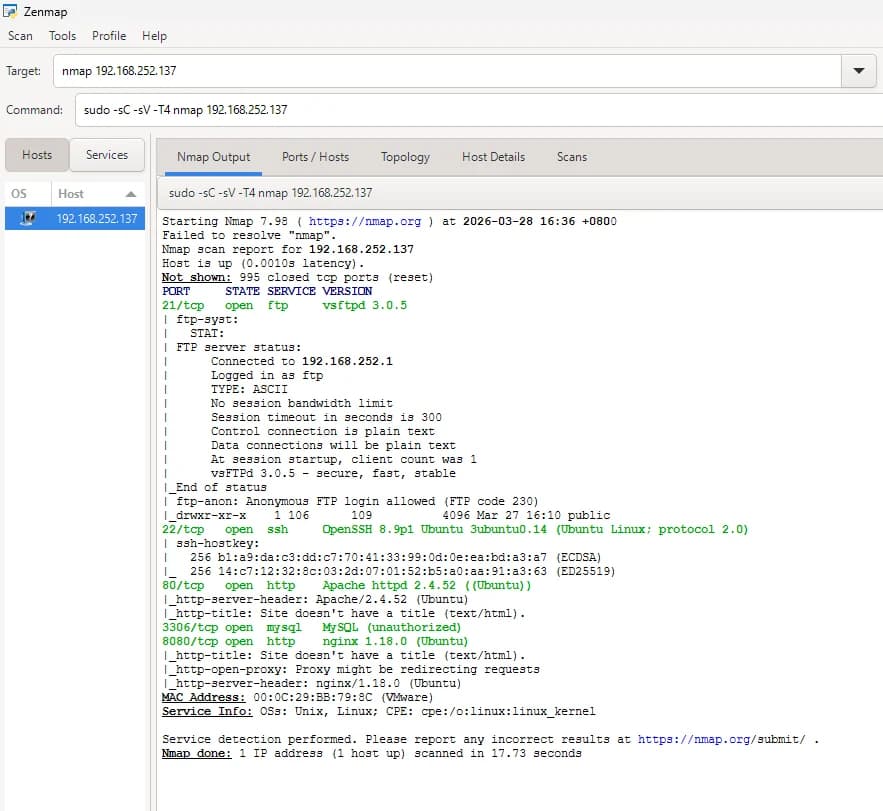Image resolution: width=883 pixels, height=811 pixels.
Task: Open the Scan menu
Action: 20,36
